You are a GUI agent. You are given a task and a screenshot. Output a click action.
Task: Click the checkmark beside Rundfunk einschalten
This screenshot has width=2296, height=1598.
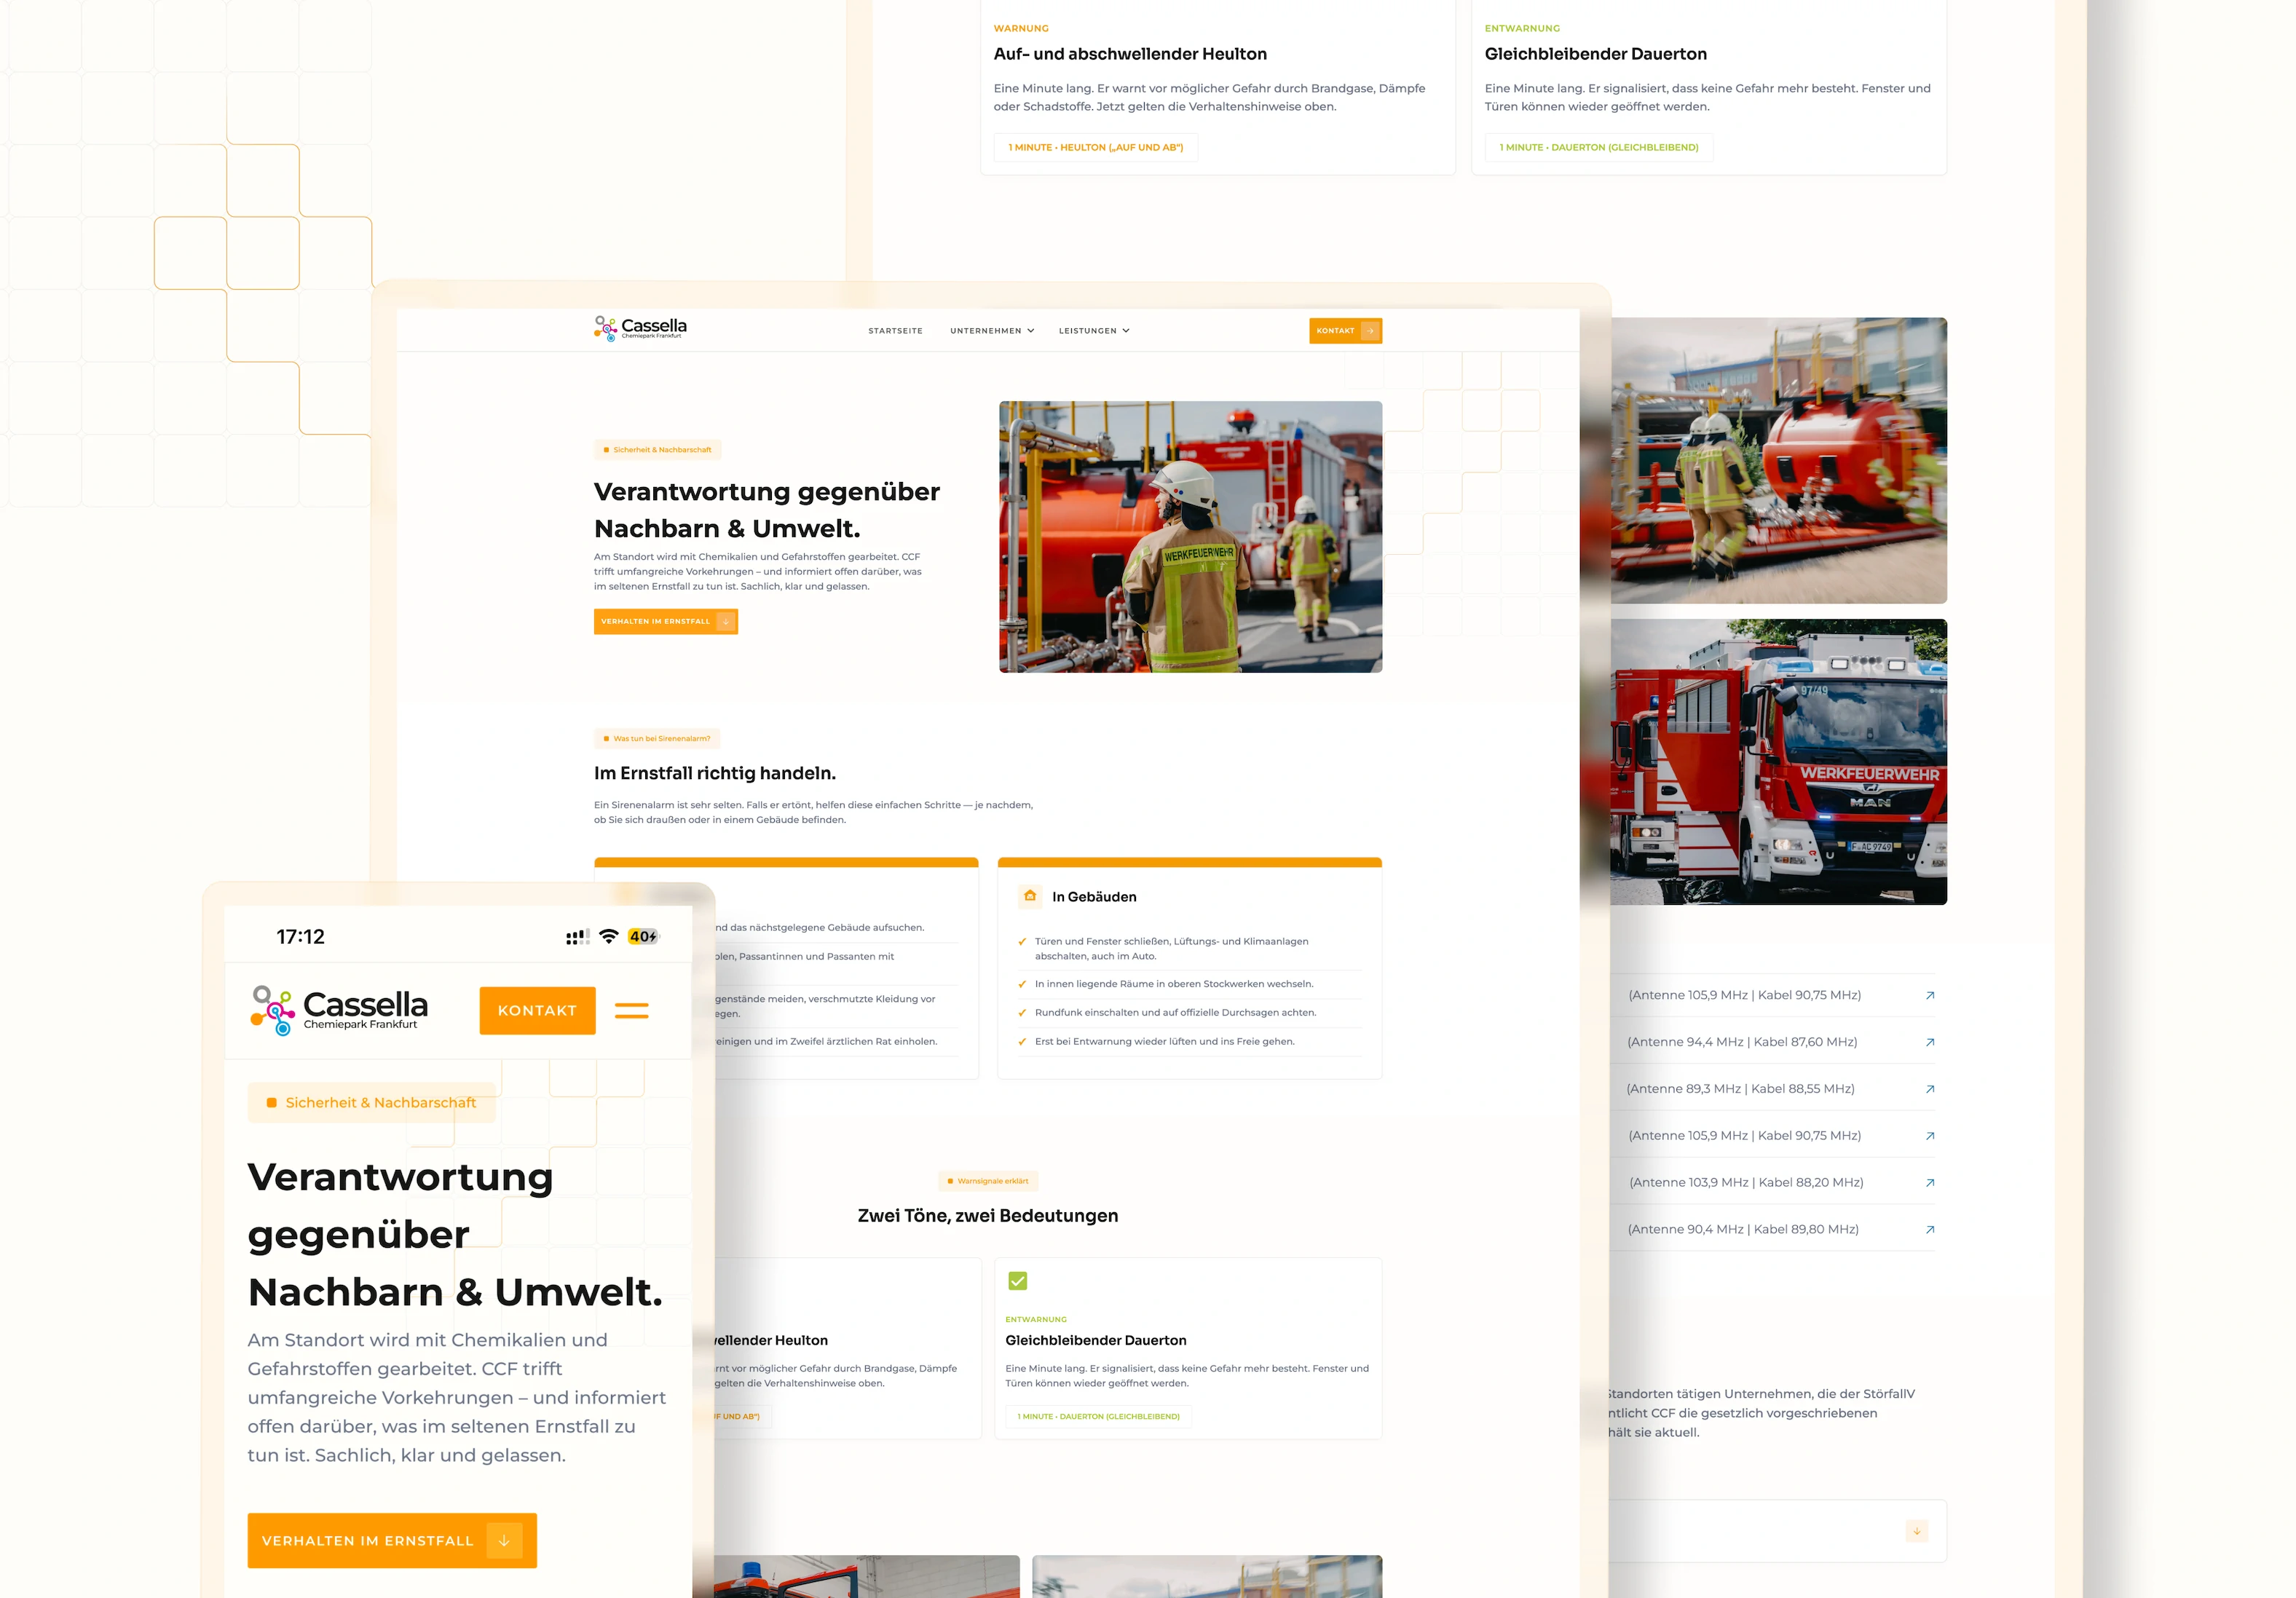[1022, 1013]
